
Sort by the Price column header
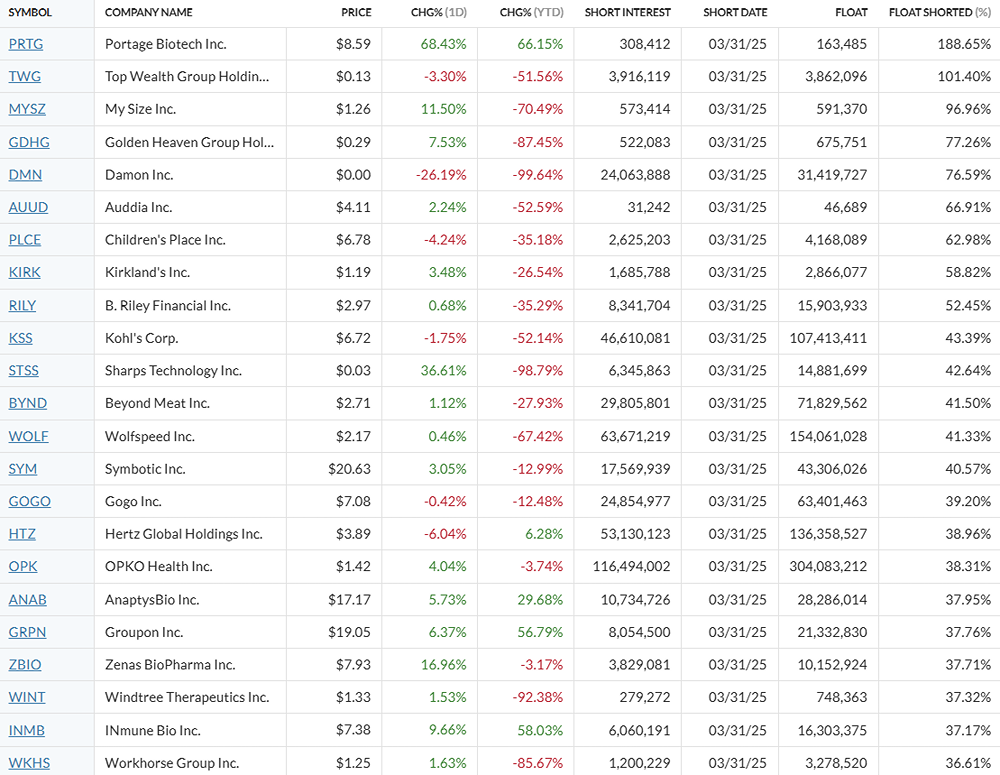coord(356,12)
